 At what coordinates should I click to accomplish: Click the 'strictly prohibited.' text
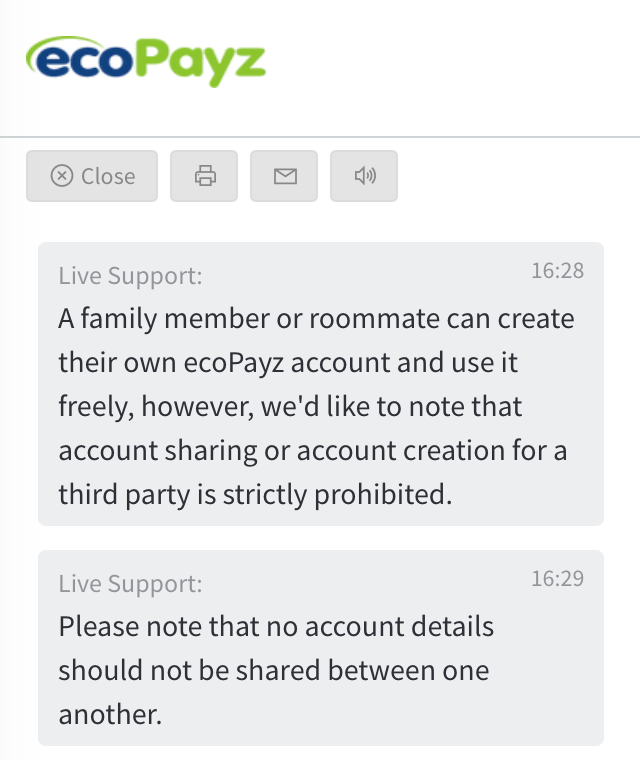click(337, 495)
